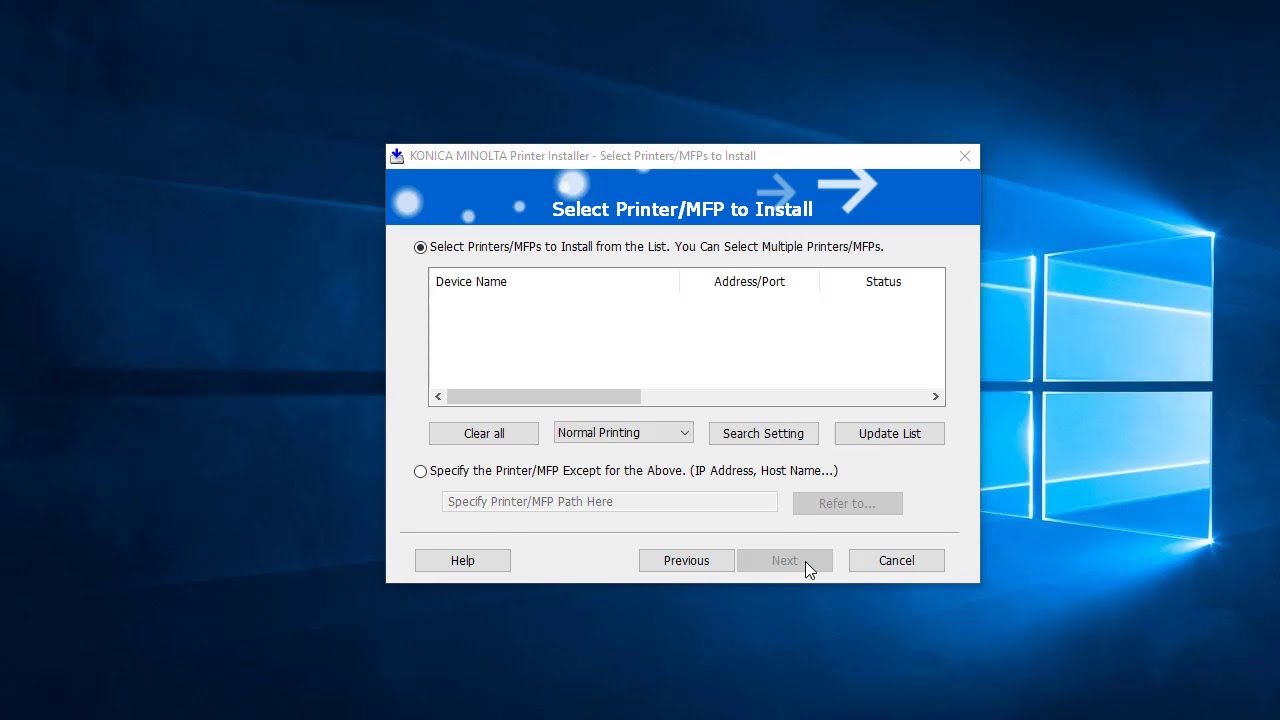This screenshot has width=1280, height=720.
Task: Cancel the printer installation
Action: 896,560
